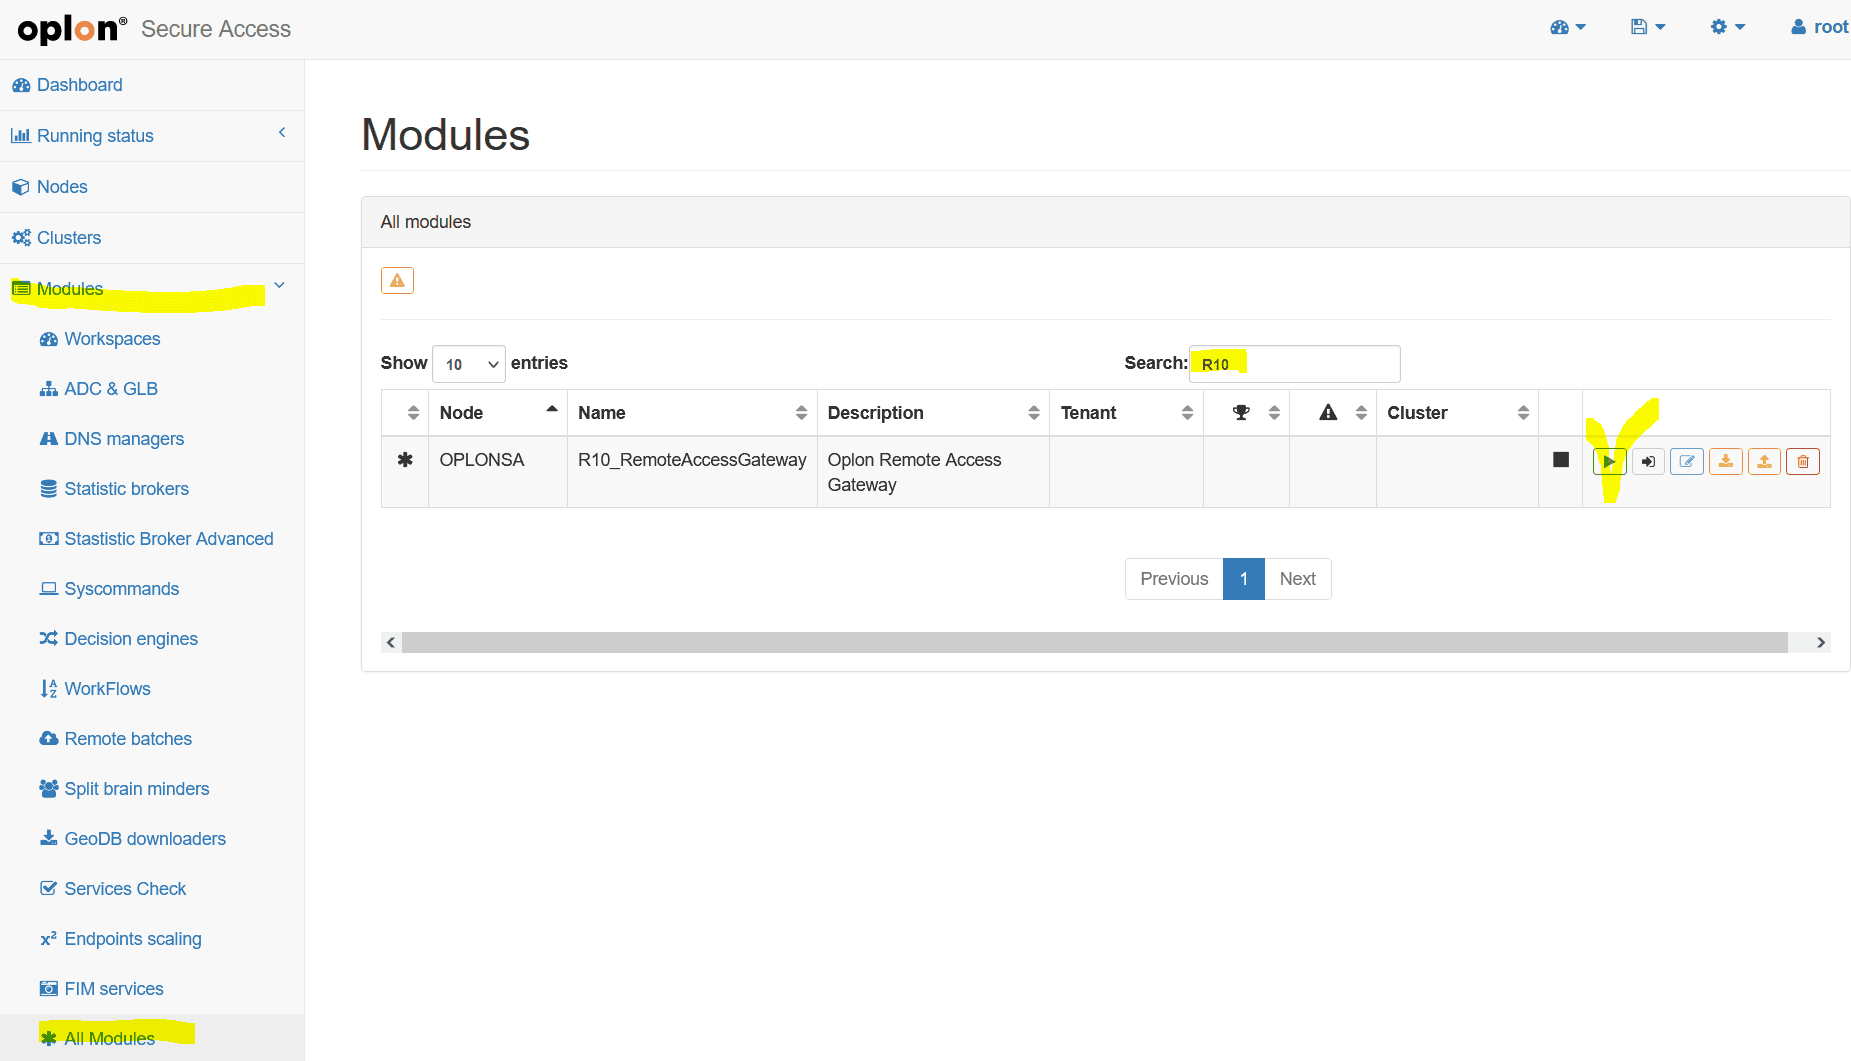The height and width of the screenshot is (1061, 1851).
Task: Sort table by Node column
Action: coord(498,413)
